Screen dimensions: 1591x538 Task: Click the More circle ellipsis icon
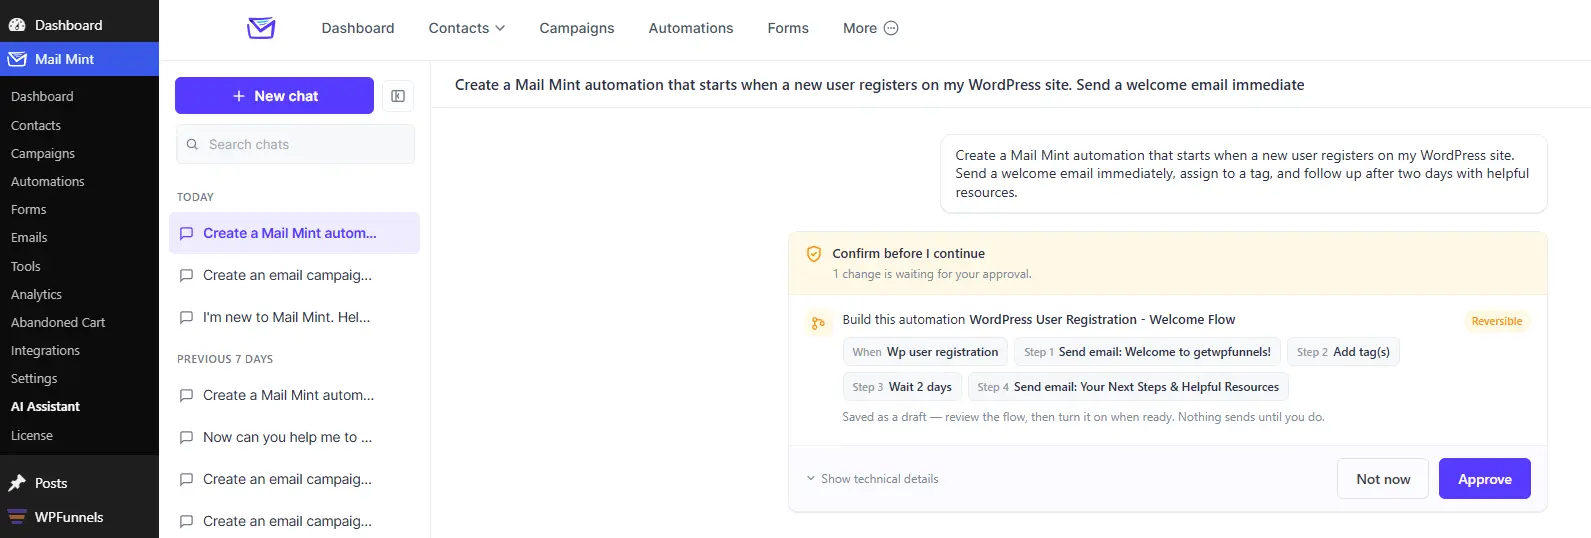pos(891,28)
